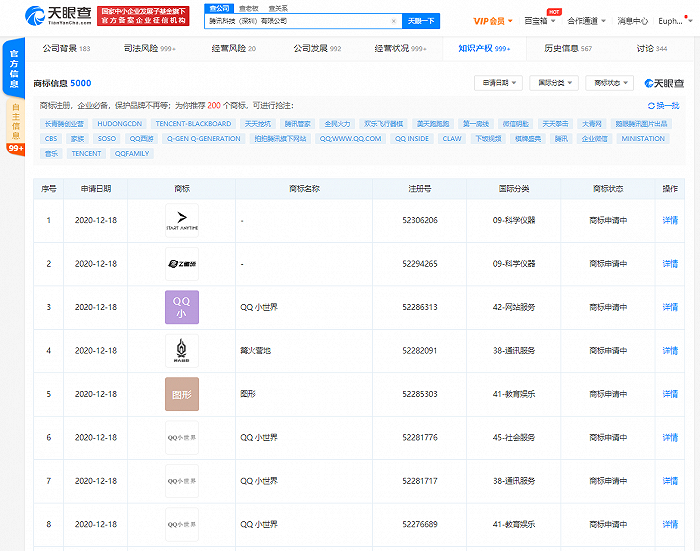
Task: Click the 45-社会服务 classification cell
Action: [513, 438]
